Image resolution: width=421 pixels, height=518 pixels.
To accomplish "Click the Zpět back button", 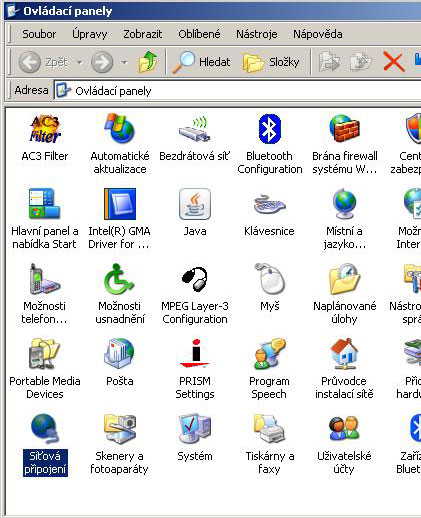I will click(44, 62).
